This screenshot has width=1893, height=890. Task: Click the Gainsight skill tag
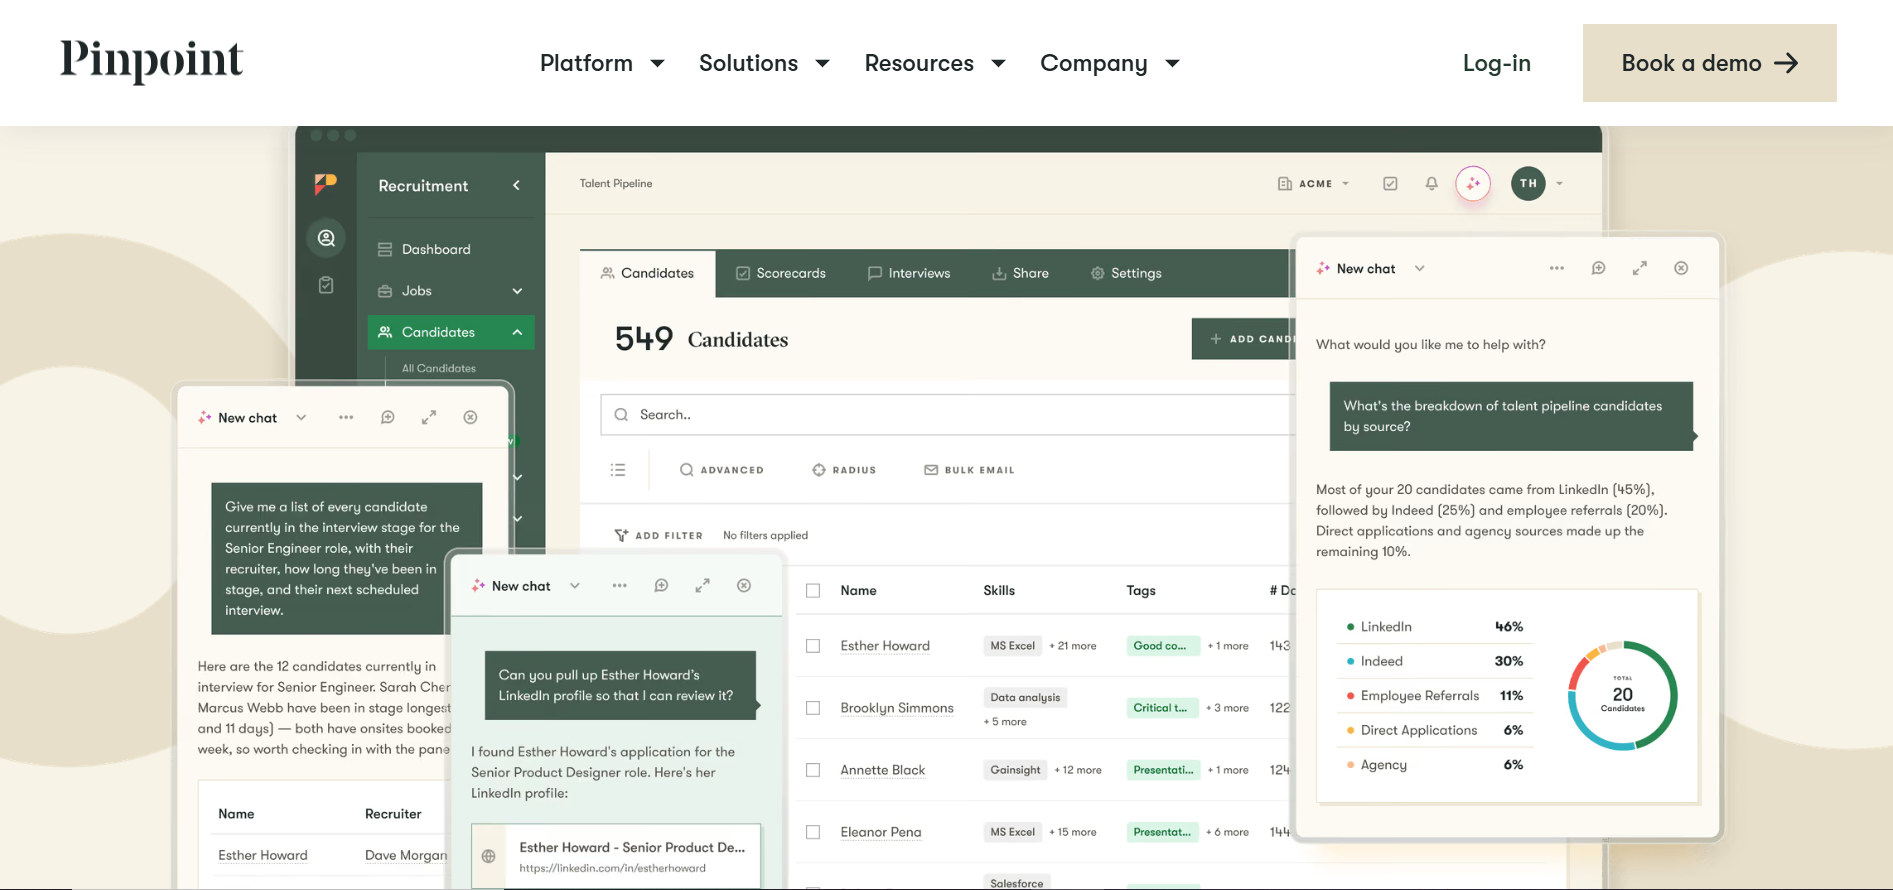coord(1015,770)
